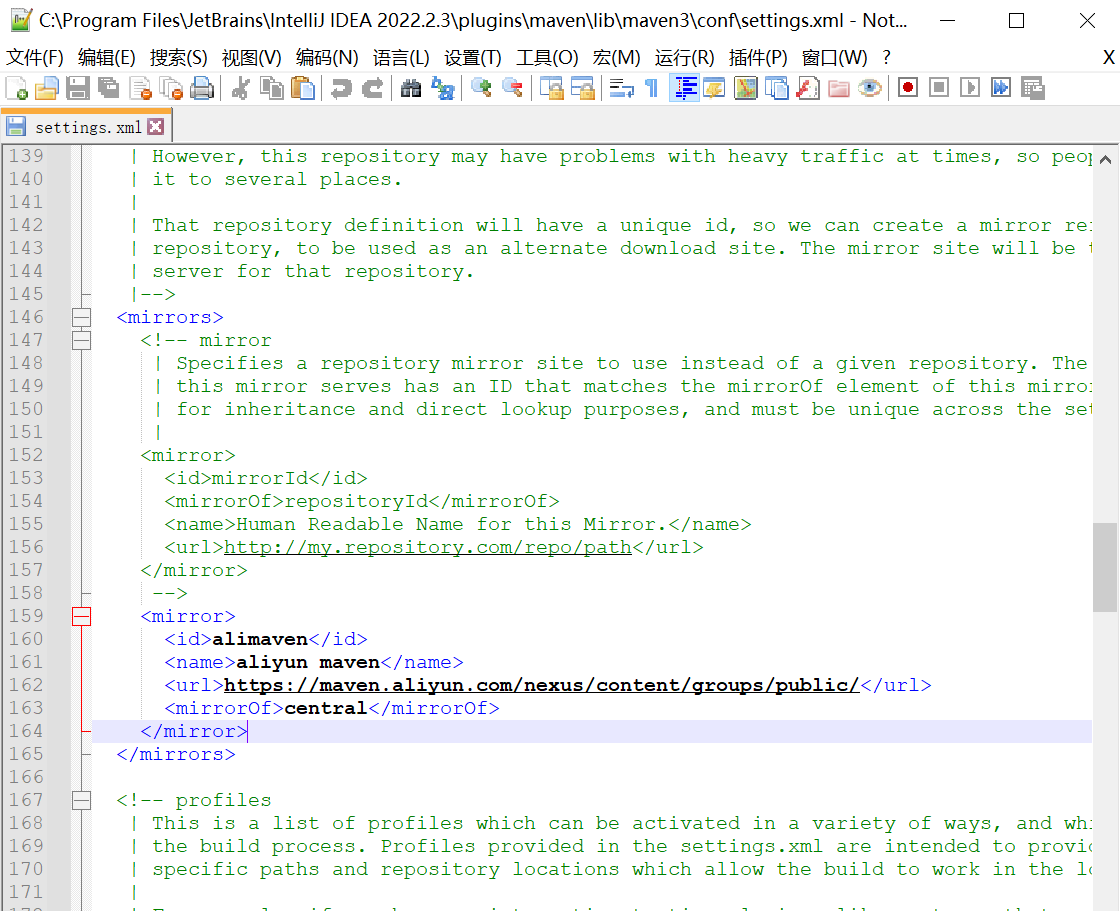1120x911 pixels.
Task: Open the 搜索(S) menu
Action: tap(179, 57)
